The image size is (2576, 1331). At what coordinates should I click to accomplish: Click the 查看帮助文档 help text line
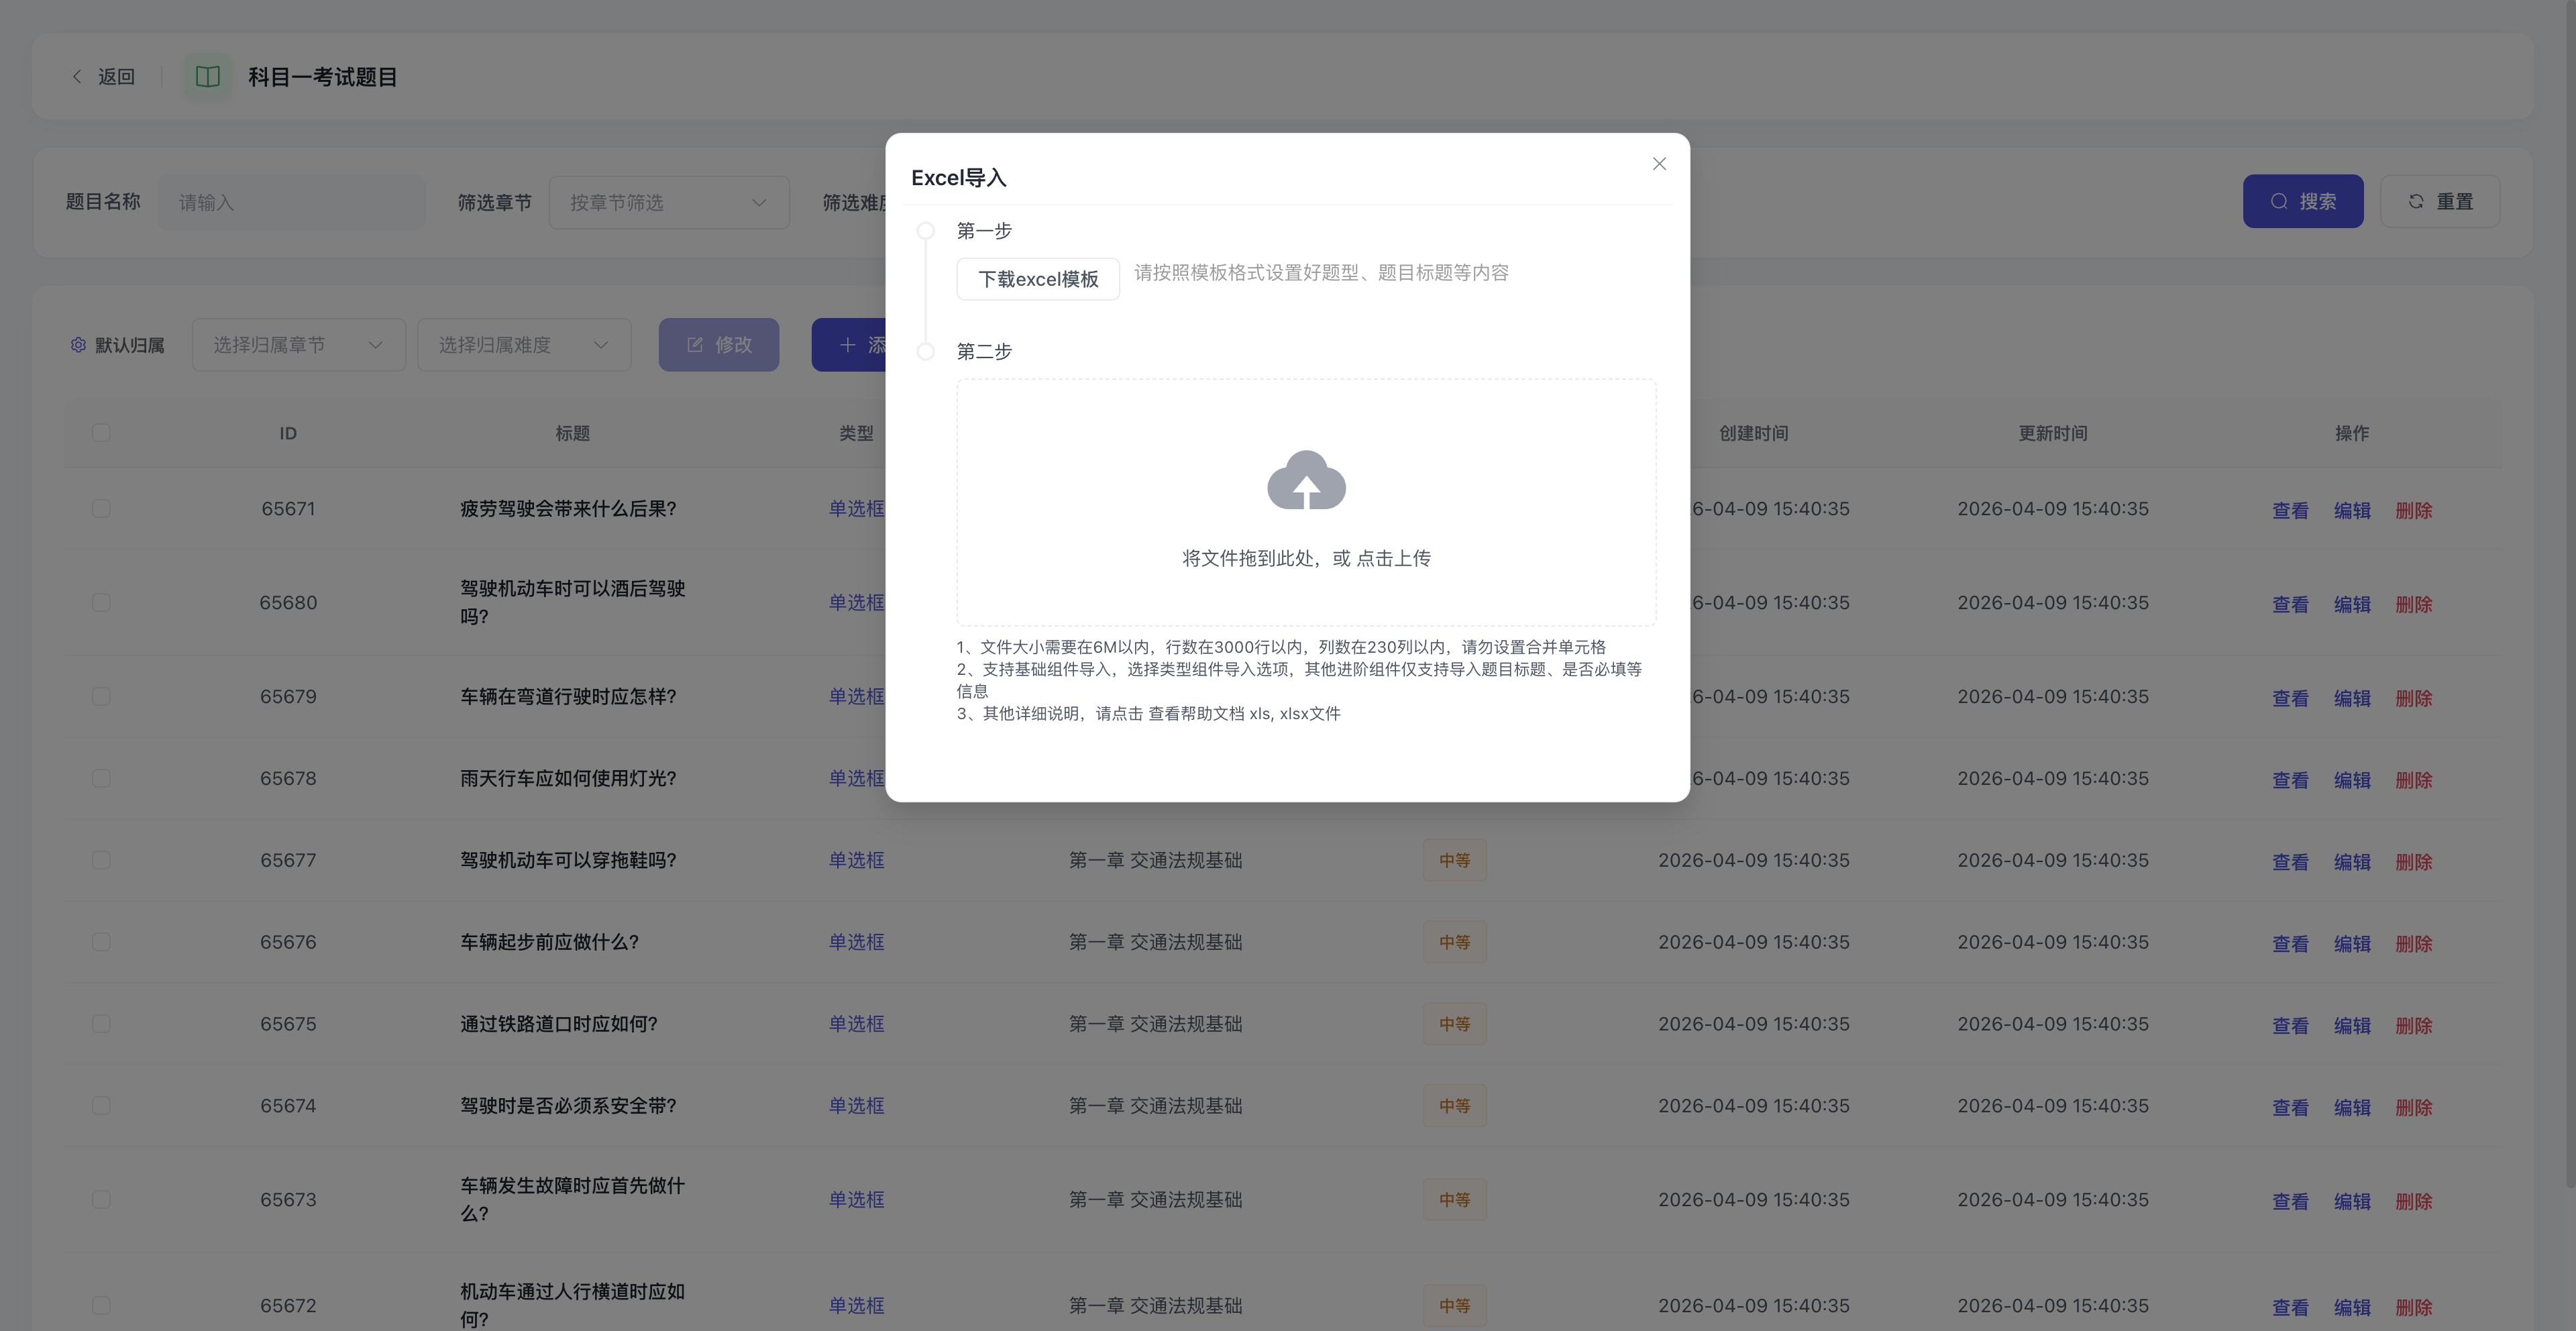[x=1148, y=713]
